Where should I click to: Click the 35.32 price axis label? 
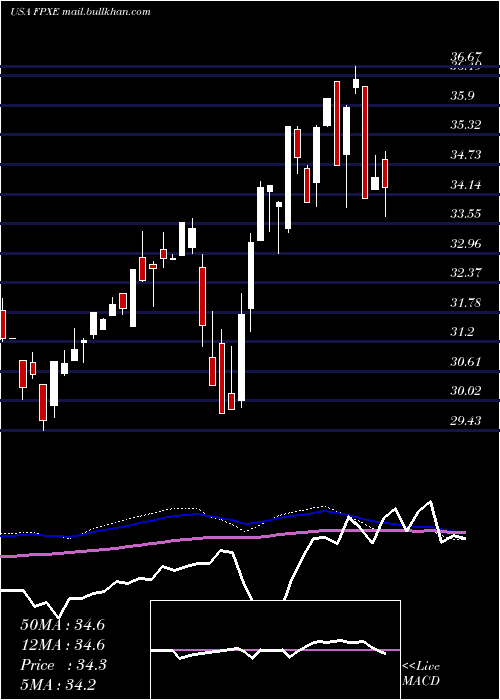tap(465, 125)
